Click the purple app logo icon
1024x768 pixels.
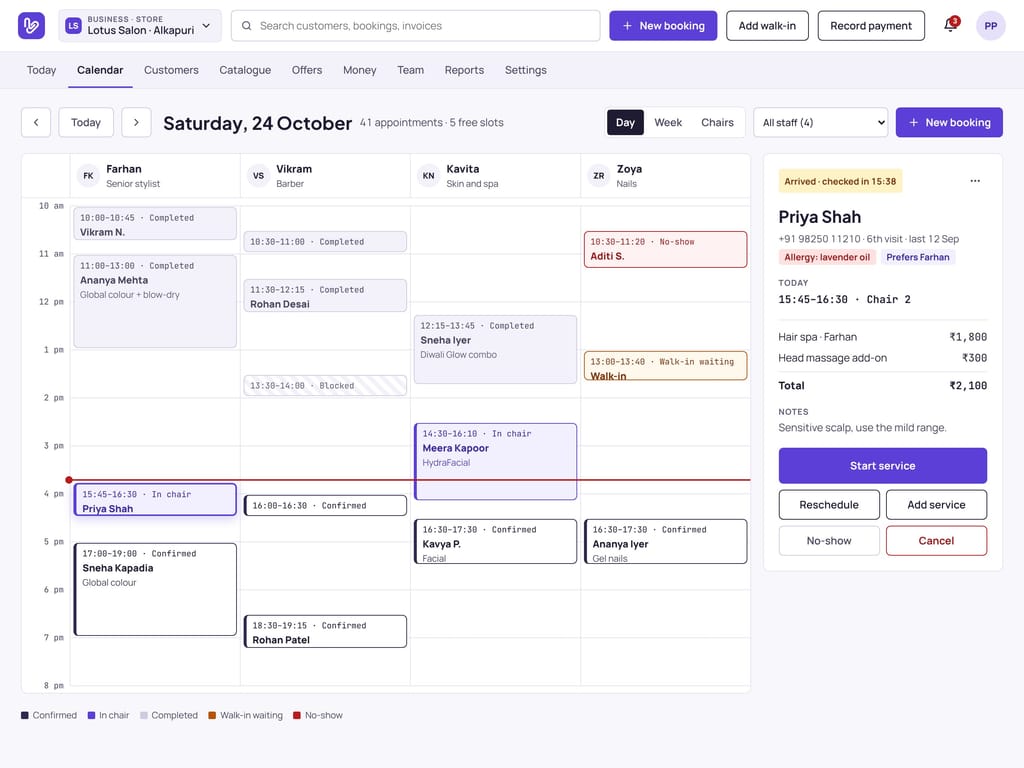(x=31, y=25)
